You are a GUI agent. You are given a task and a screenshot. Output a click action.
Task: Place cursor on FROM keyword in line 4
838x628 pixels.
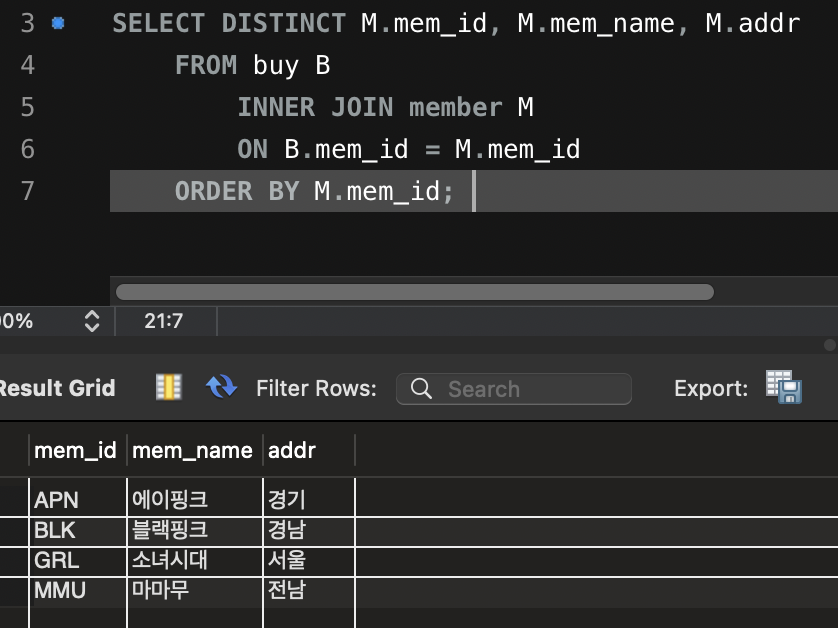(x=206, y=65)
